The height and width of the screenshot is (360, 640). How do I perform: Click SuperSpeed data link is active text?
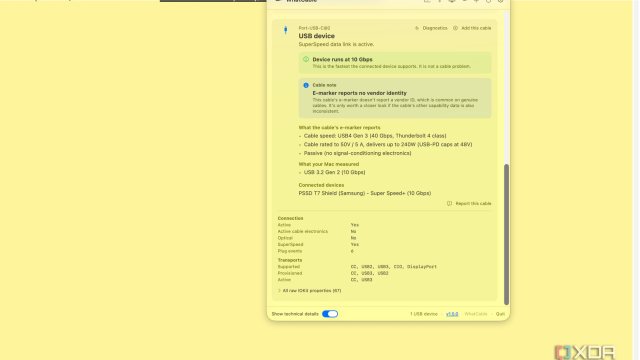(336, 44)
